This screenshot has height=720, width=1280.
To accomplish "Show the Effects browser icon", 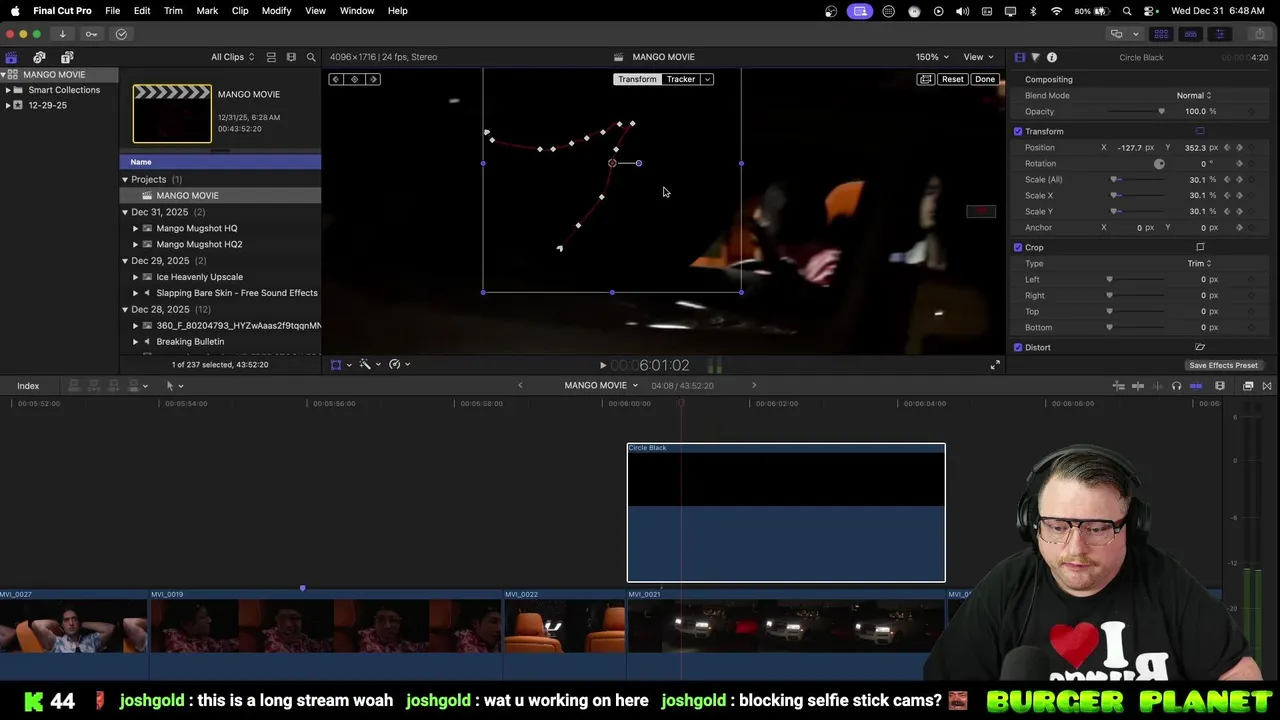I will (1248, 386).
